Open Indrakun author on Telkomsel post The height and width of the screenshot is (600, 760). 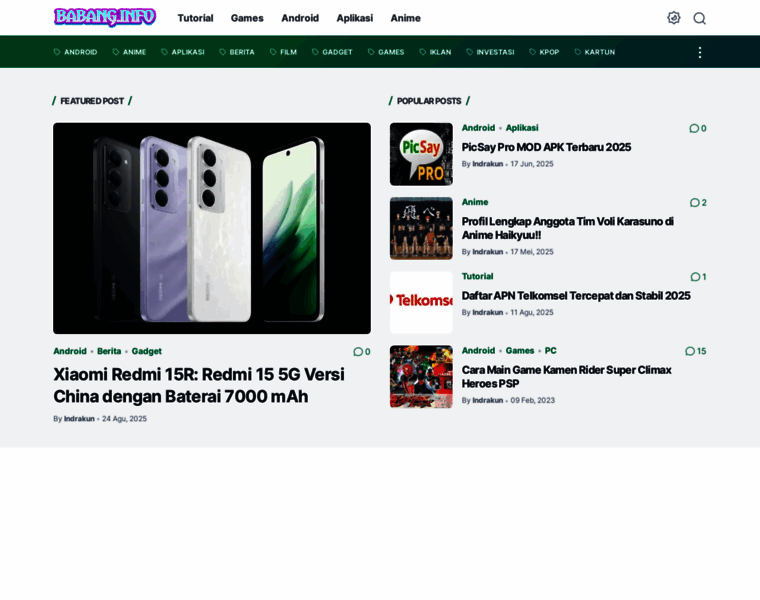(x=488, y=313)
